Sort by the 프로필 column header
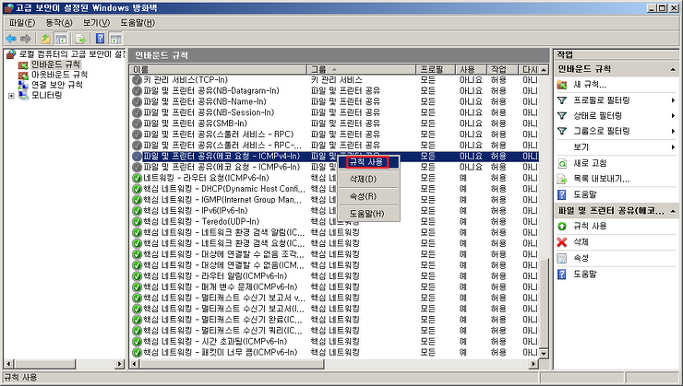683x386 pixels. (x=435, y=69)
